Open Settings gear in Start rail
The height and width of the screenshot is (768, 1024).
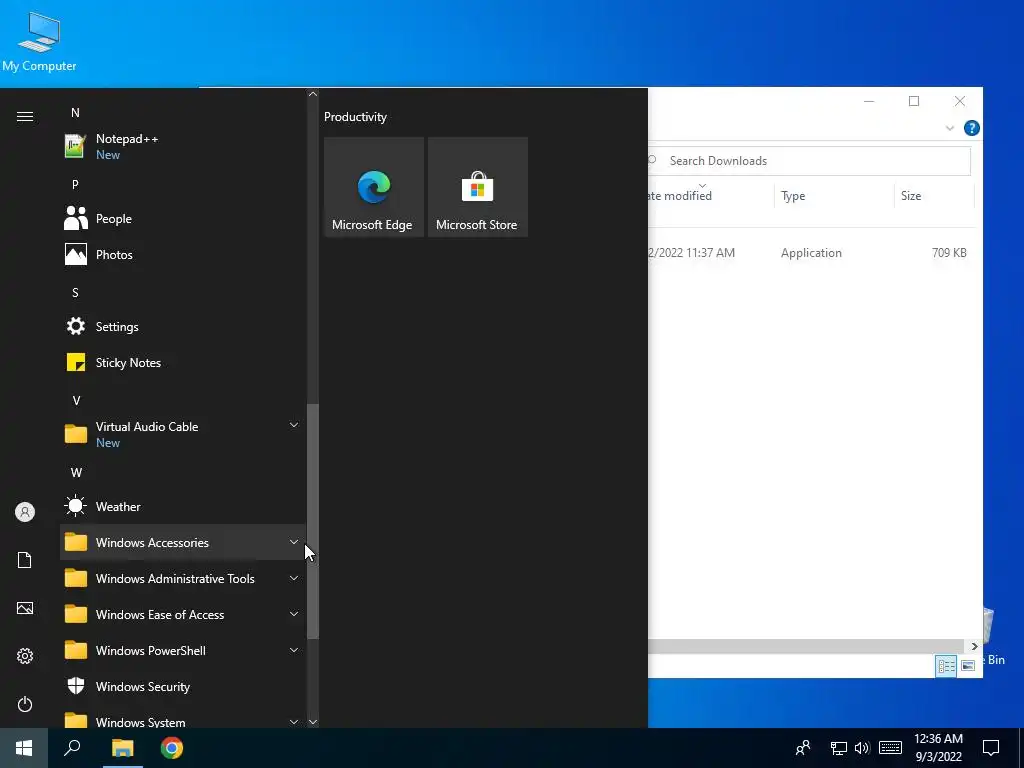click(x=25, y=656)
